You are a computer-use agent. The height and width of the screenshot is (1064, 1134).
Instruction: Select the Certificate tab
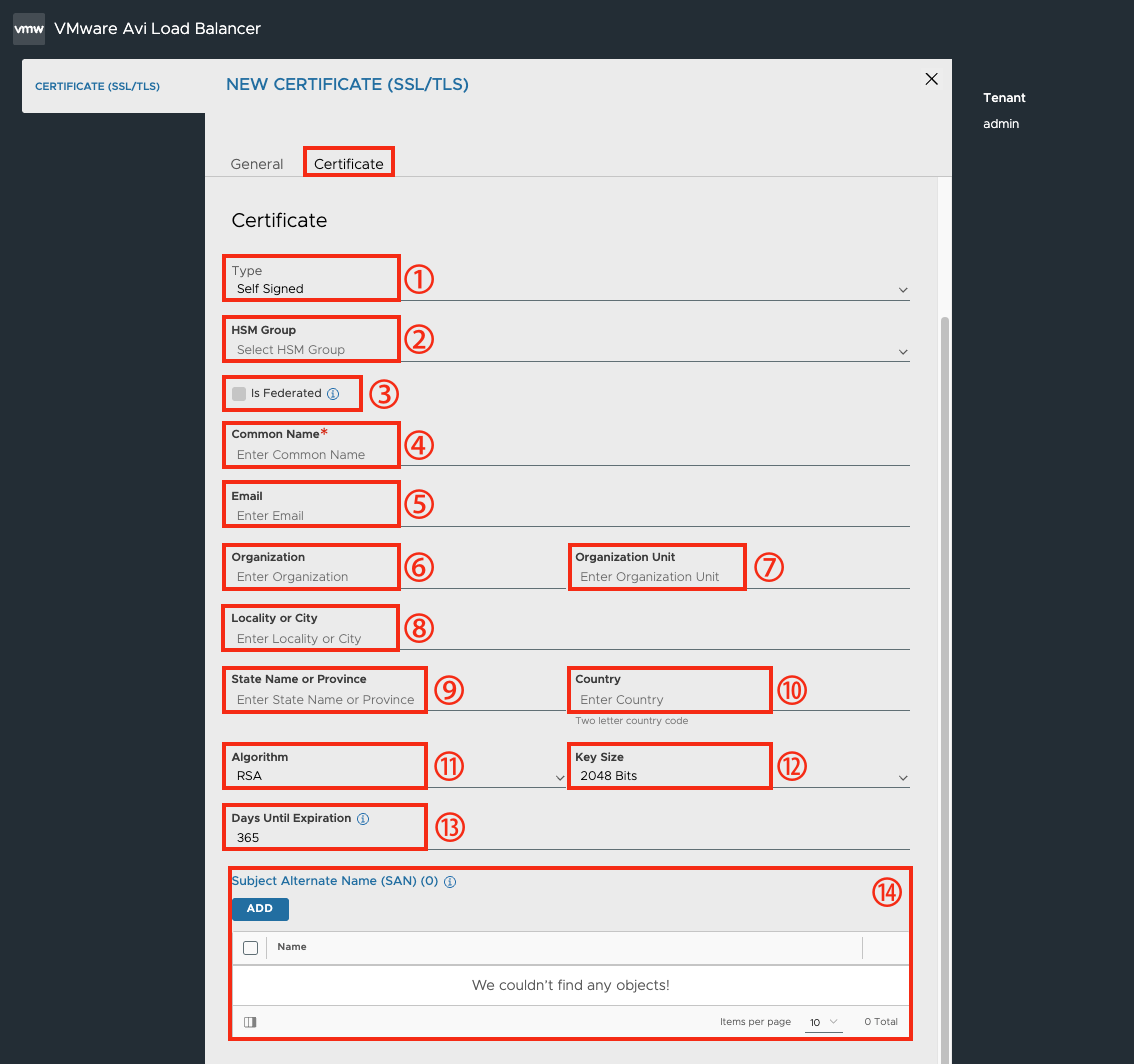pyautogui.click(x=349, y=164)
